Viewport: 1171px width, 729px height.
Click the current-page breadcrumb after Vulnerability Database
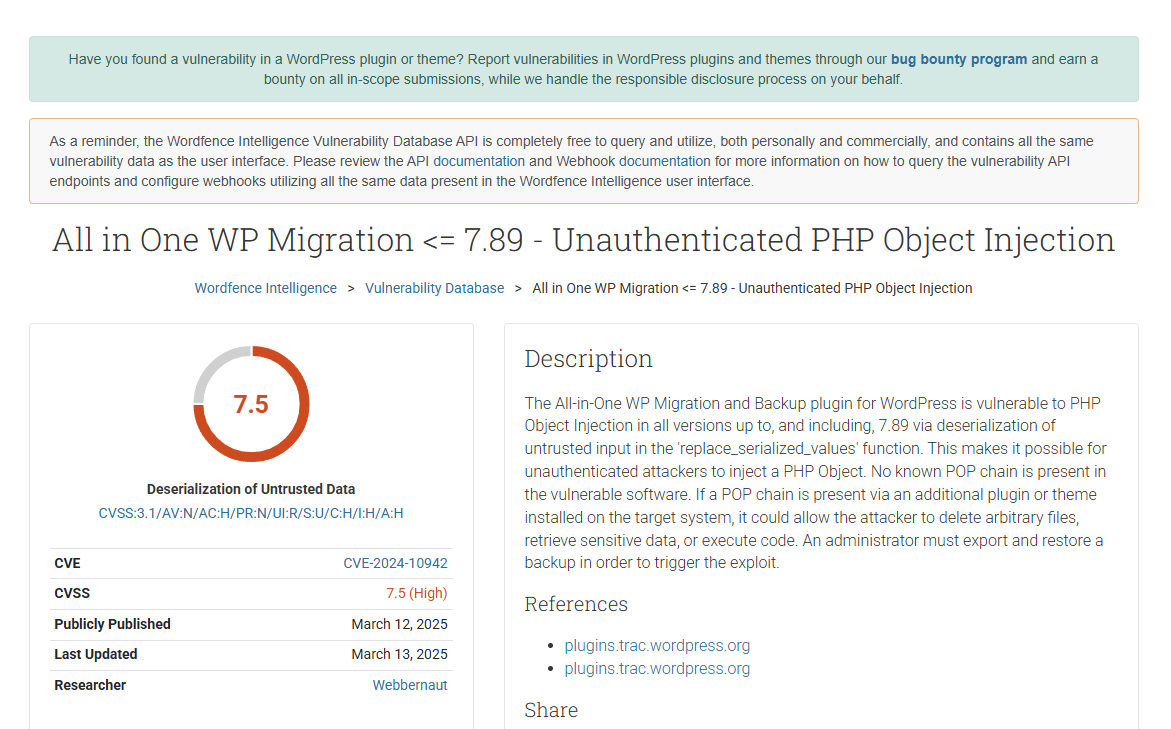(x=751, y=288)
